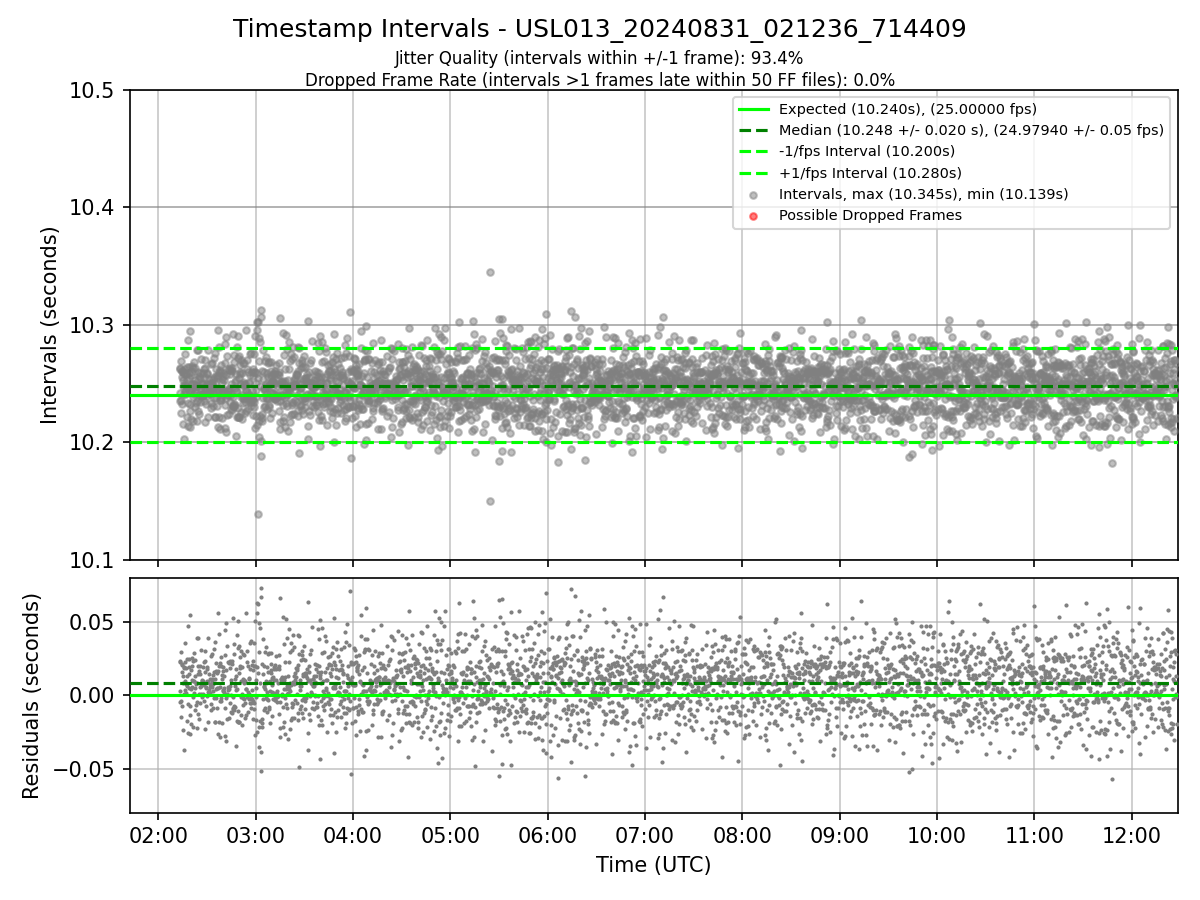1200x900 pixels.
Task: Click the 03:00 time tick label
Action: point(256,834)
